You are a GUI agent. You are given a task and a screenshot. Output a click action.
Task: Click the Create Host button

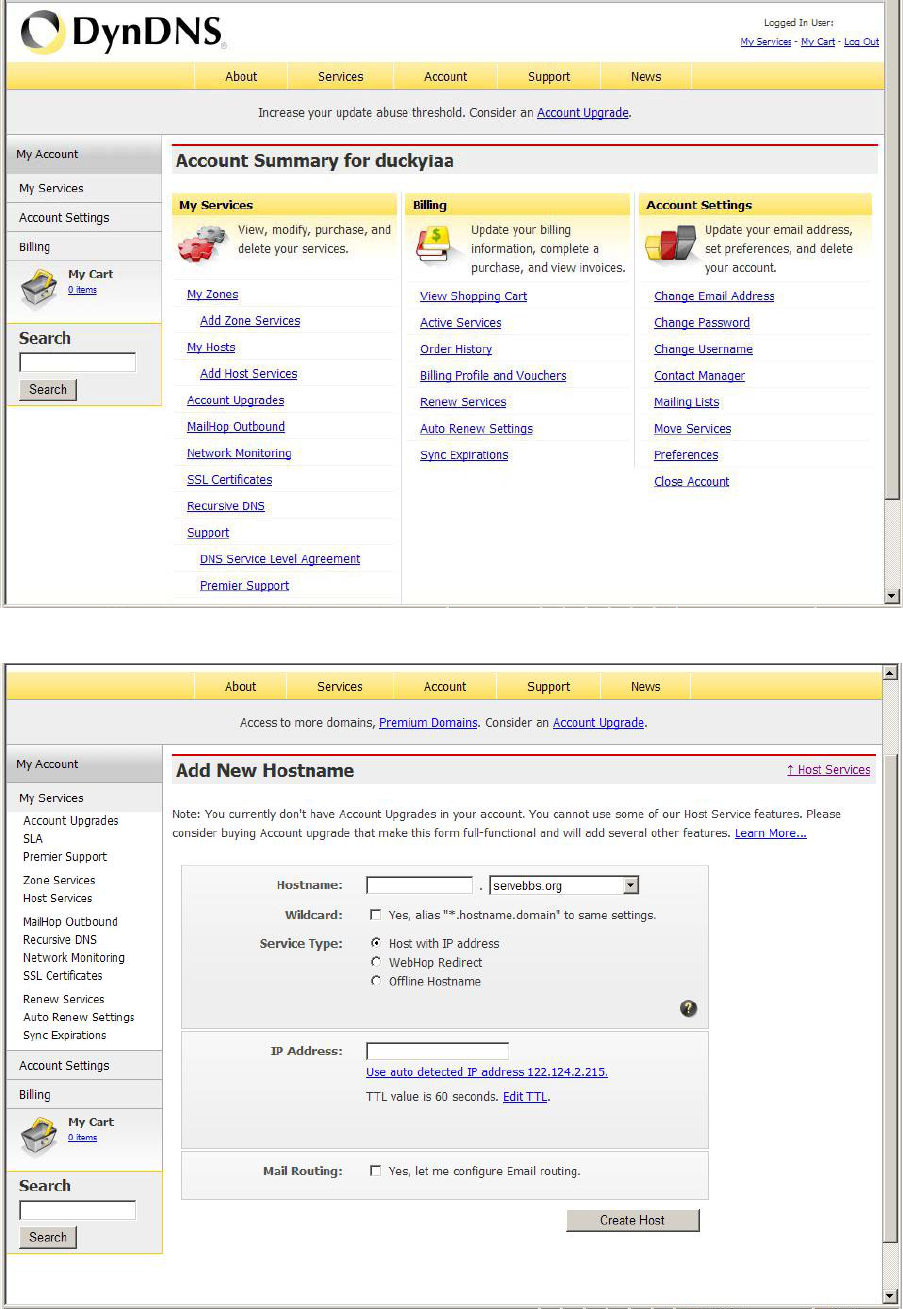632,1220
